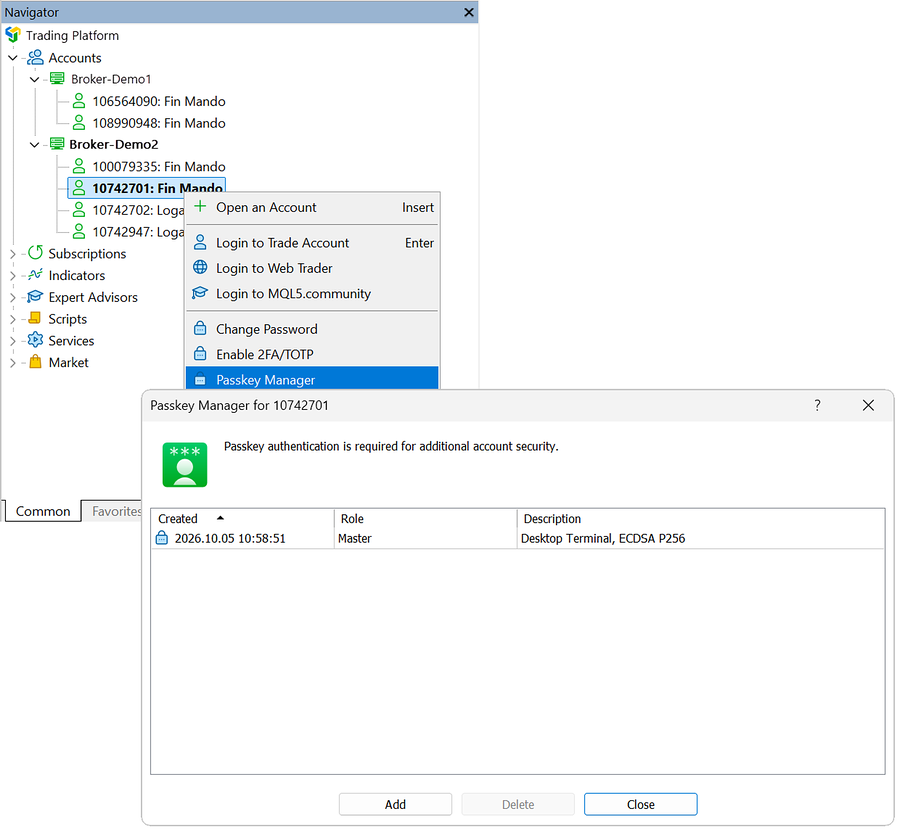Click the cap icon beside Login to MQL5.community
Viewport: 900px width, 835px height.
[x=200, y=293]
